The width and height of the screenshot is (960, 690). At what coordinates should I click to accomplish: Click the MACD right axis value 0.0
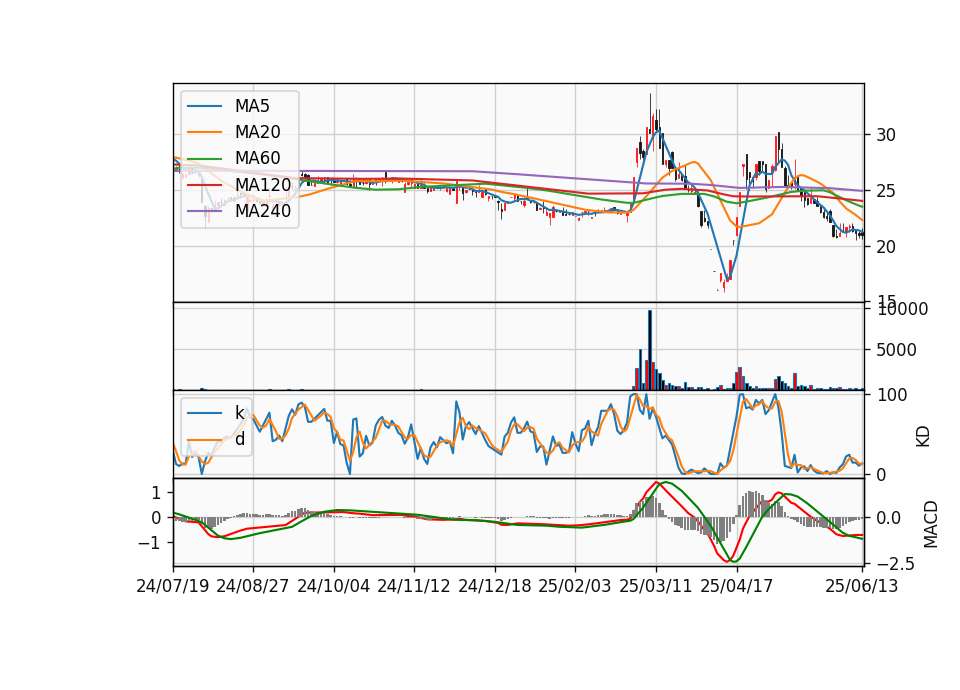tap(888, 518)
